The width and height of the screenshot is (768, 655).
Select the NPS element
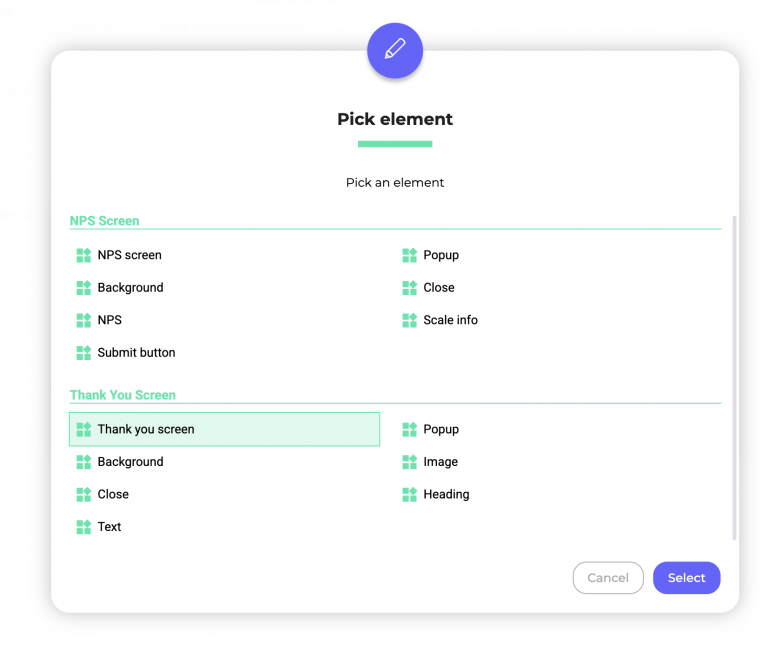coord(110,320)
